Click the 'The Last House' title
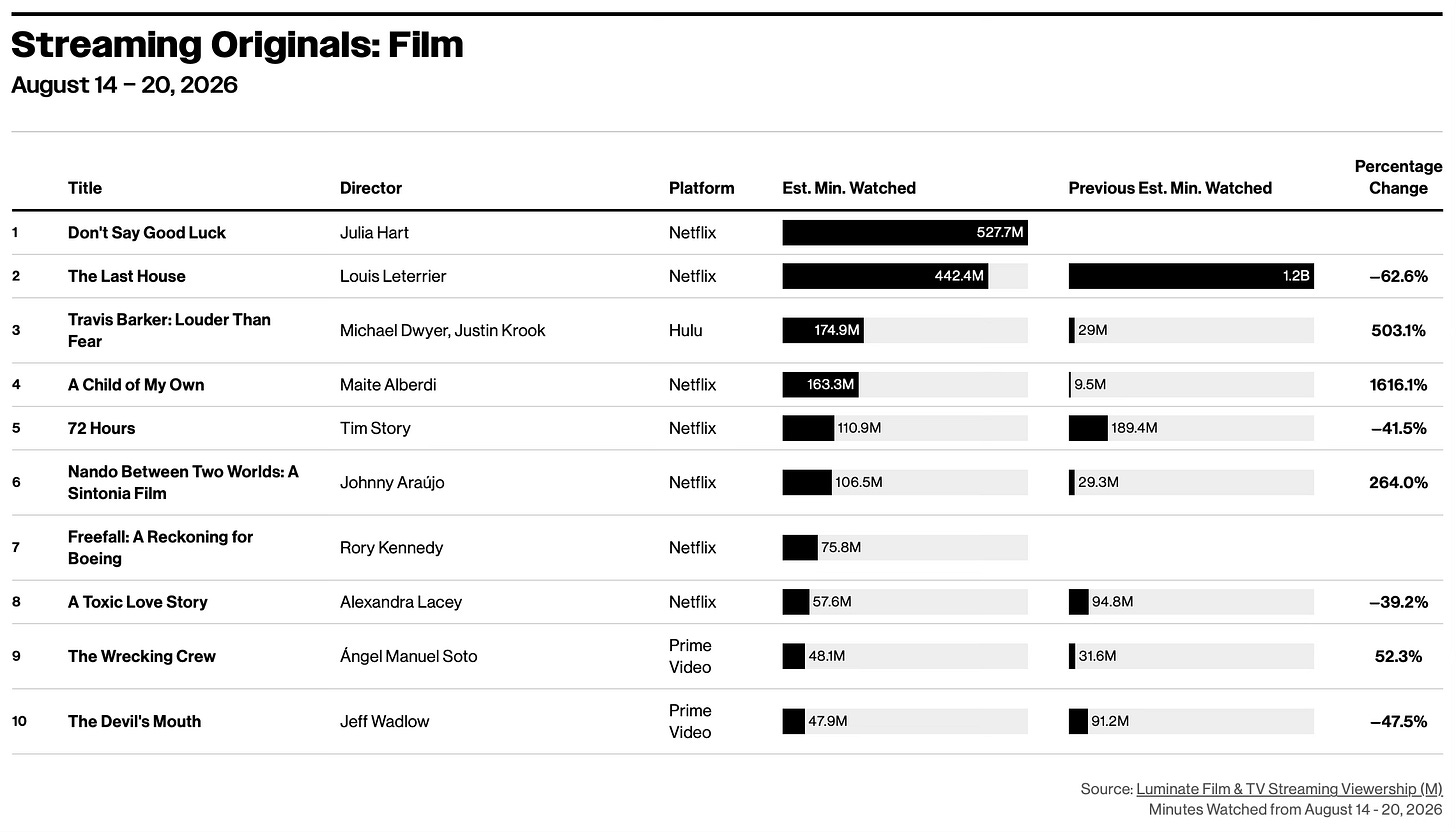Viewport: 1456px width, 832px height. [x=127, y=277]
